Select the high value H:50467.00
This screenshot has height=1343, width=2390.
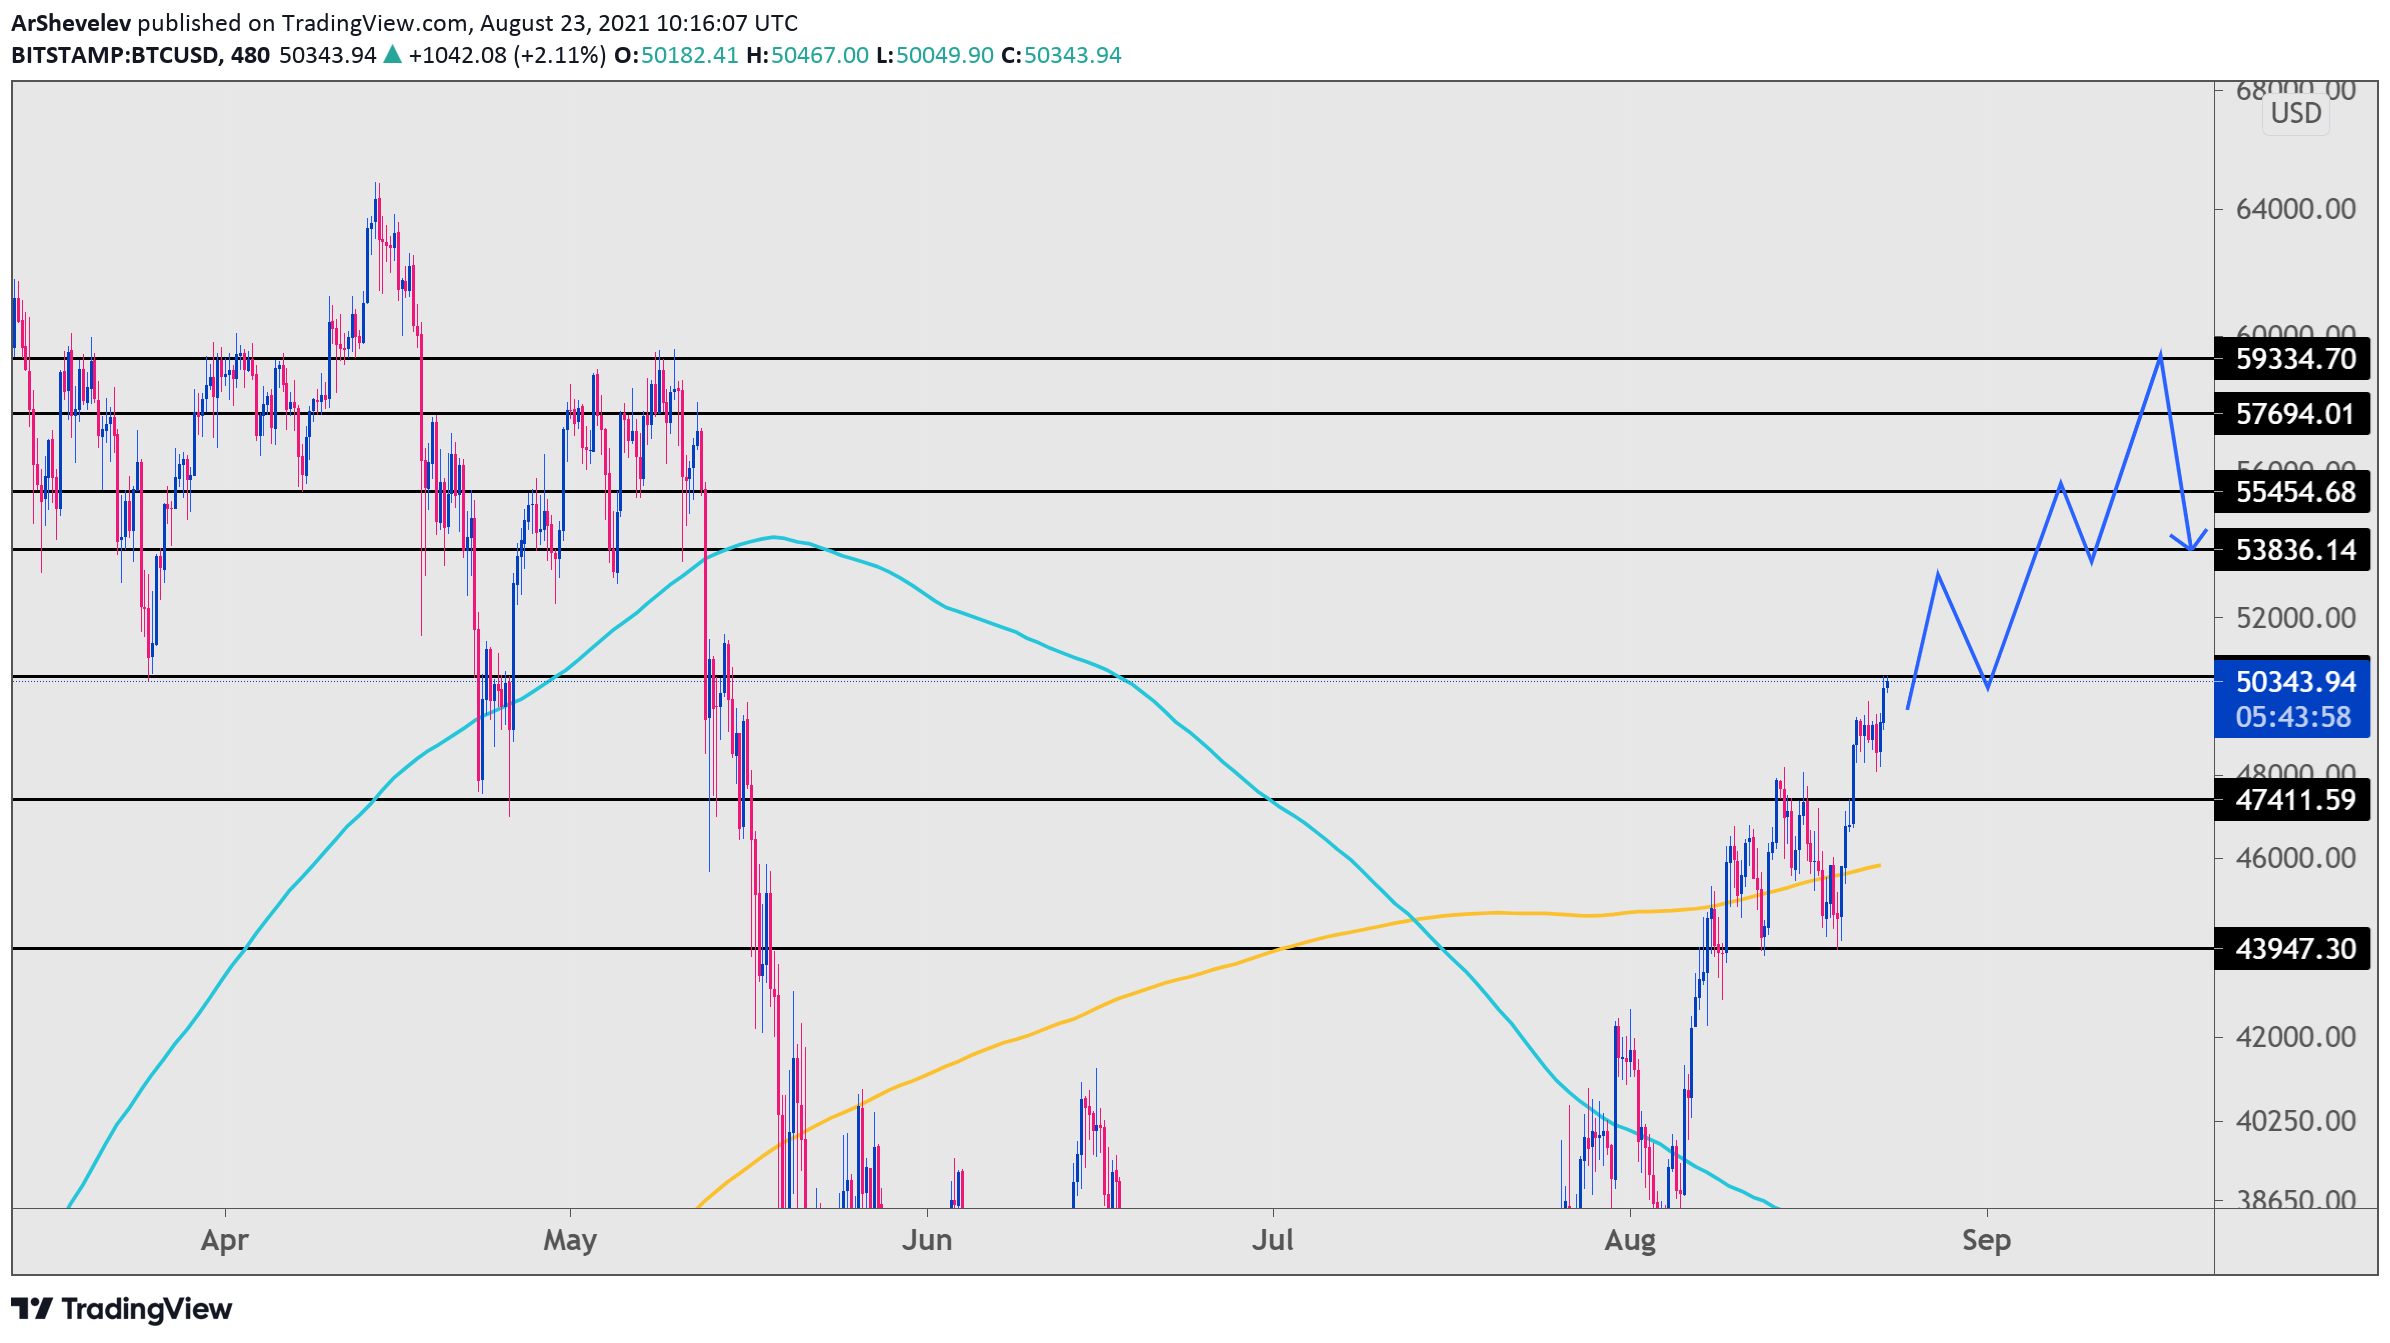[807, 55]
